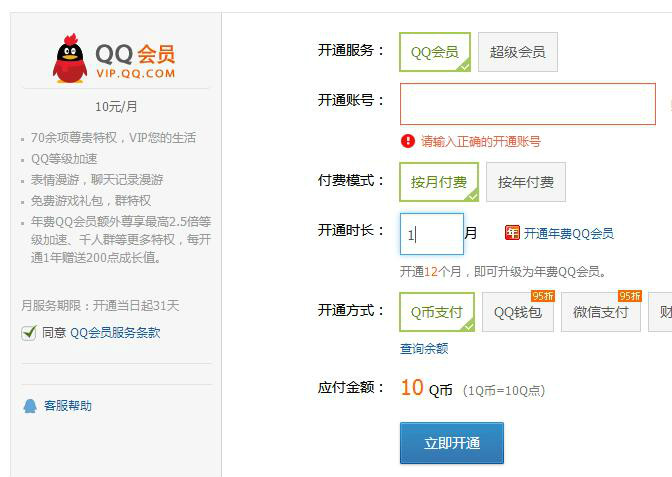Click the 开通12个月 upgrade hint text
Screen dimensions: 672x477
pos(503,272)
